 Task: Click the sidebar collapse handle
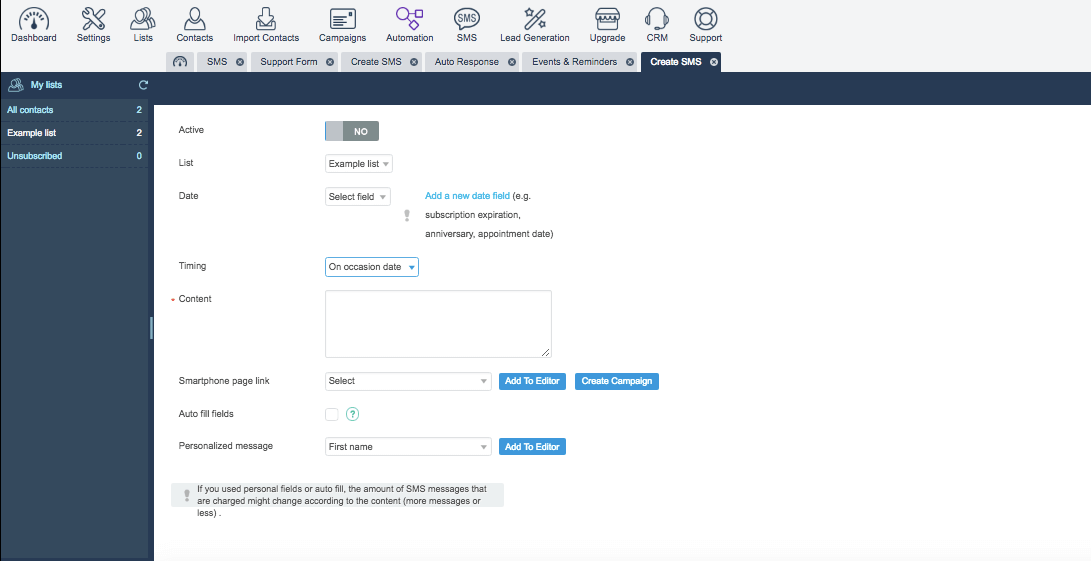tap(151, 328)
